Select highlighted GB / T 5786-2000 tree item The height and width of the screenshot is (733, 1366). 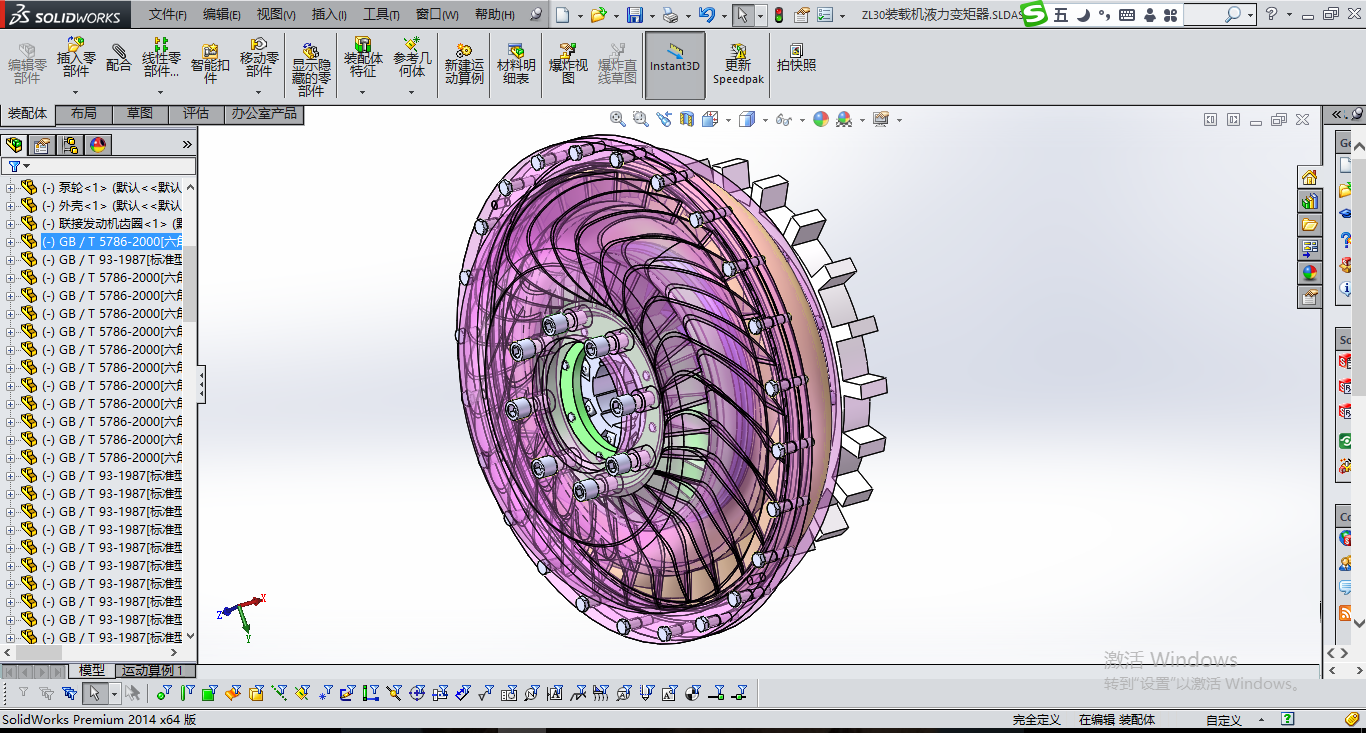tap(112, 241)
